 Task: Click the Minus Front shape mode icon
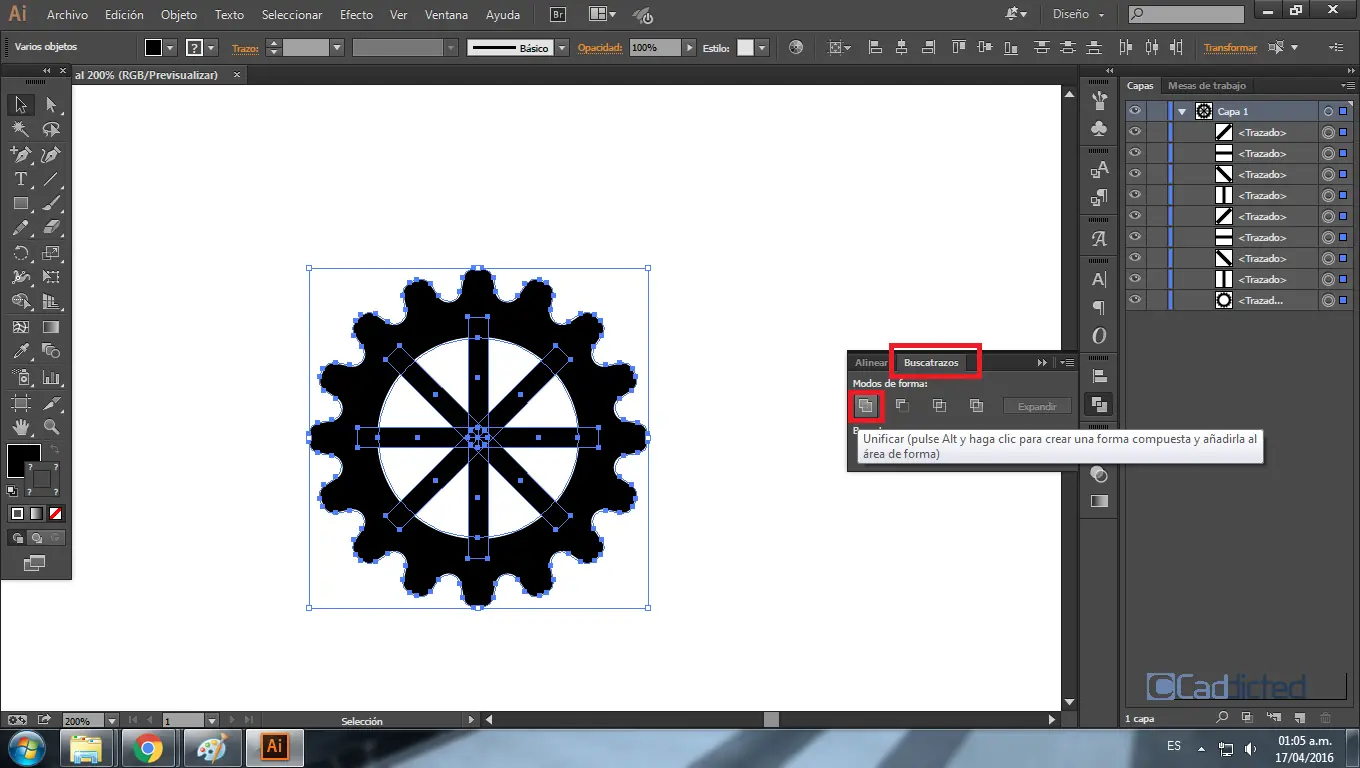[902, 405]
